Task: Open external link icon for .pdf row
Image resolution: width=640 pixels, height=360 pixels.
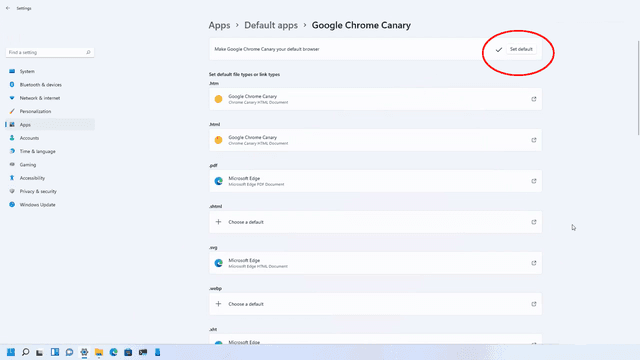Action: [533, 181]
